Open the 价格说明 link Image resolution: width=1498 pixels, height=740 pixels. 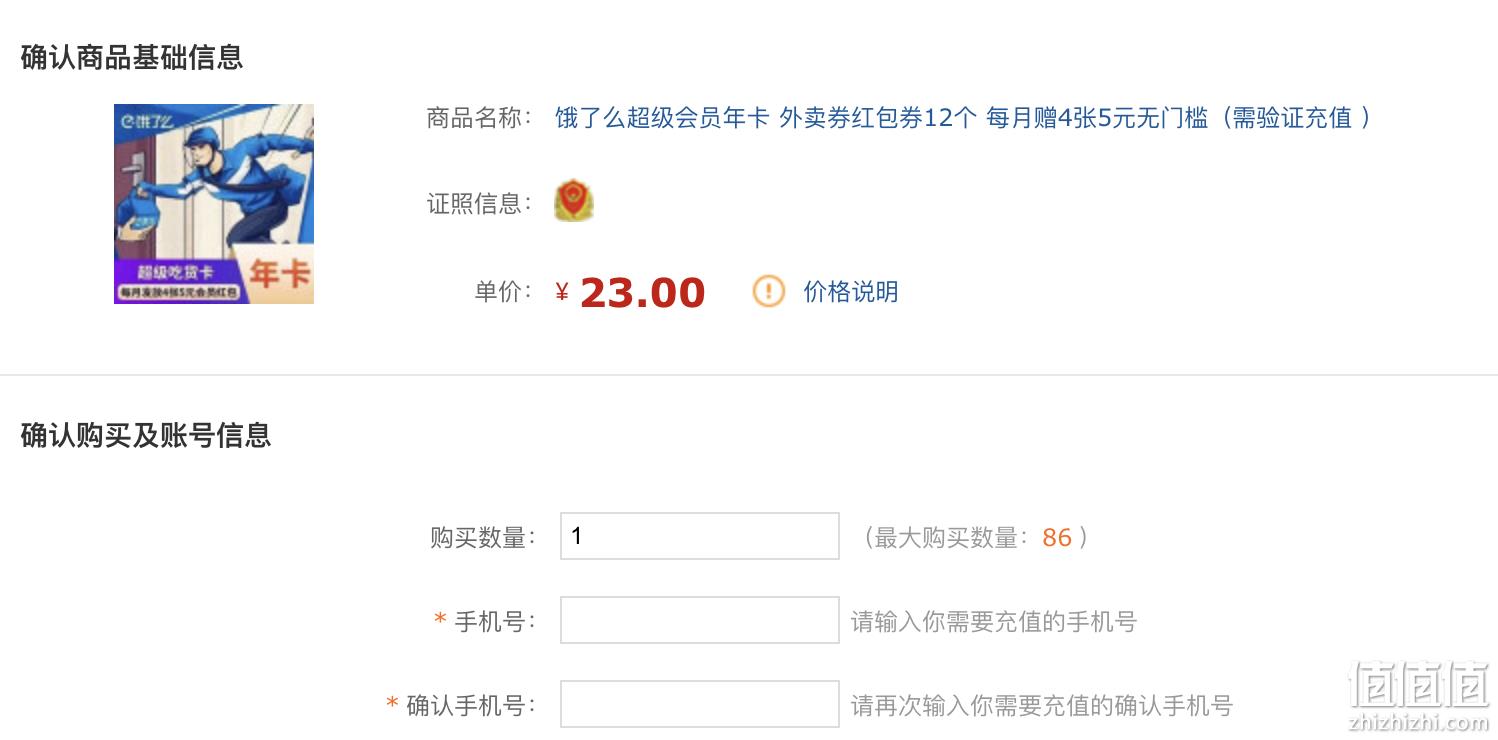point(851,292)
